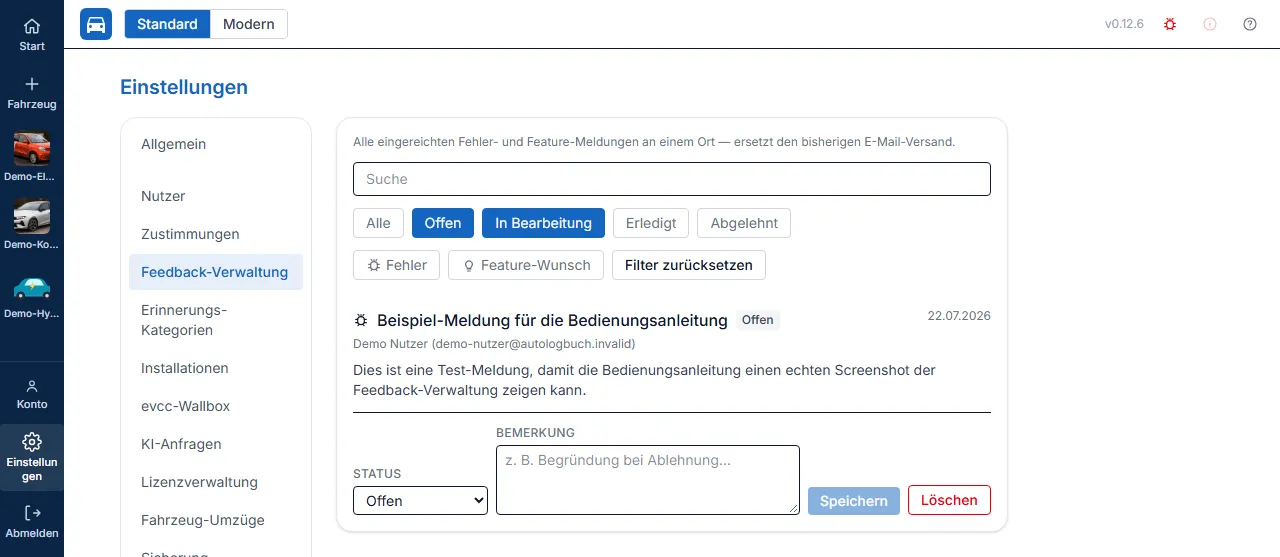Open Einstellungen gear in sidebar
The height and width of the screenshot is (557, 1280).
32,457
